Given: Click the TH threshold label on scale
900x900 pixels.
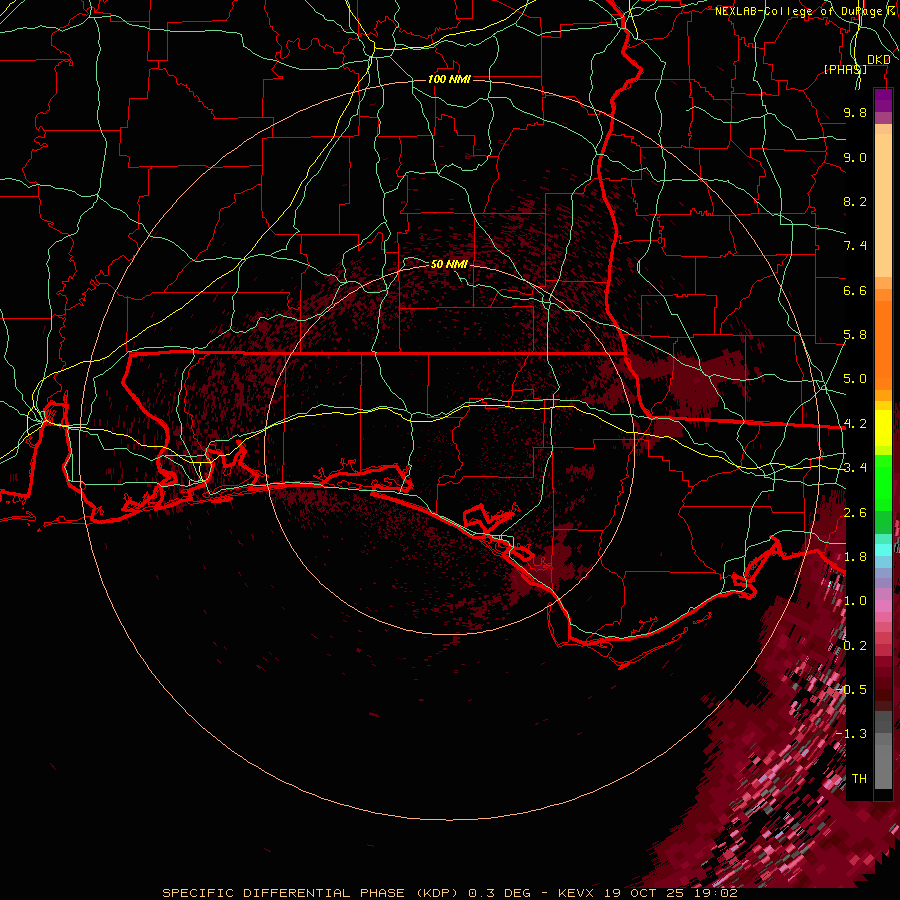Looking at the screenshot, I should [x=859, y=779].
